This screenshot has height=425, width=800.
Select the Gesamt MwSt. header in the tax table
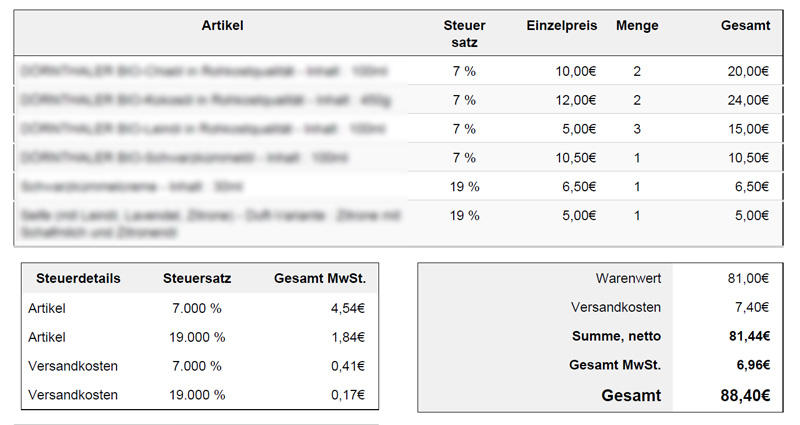pos(320,279)
